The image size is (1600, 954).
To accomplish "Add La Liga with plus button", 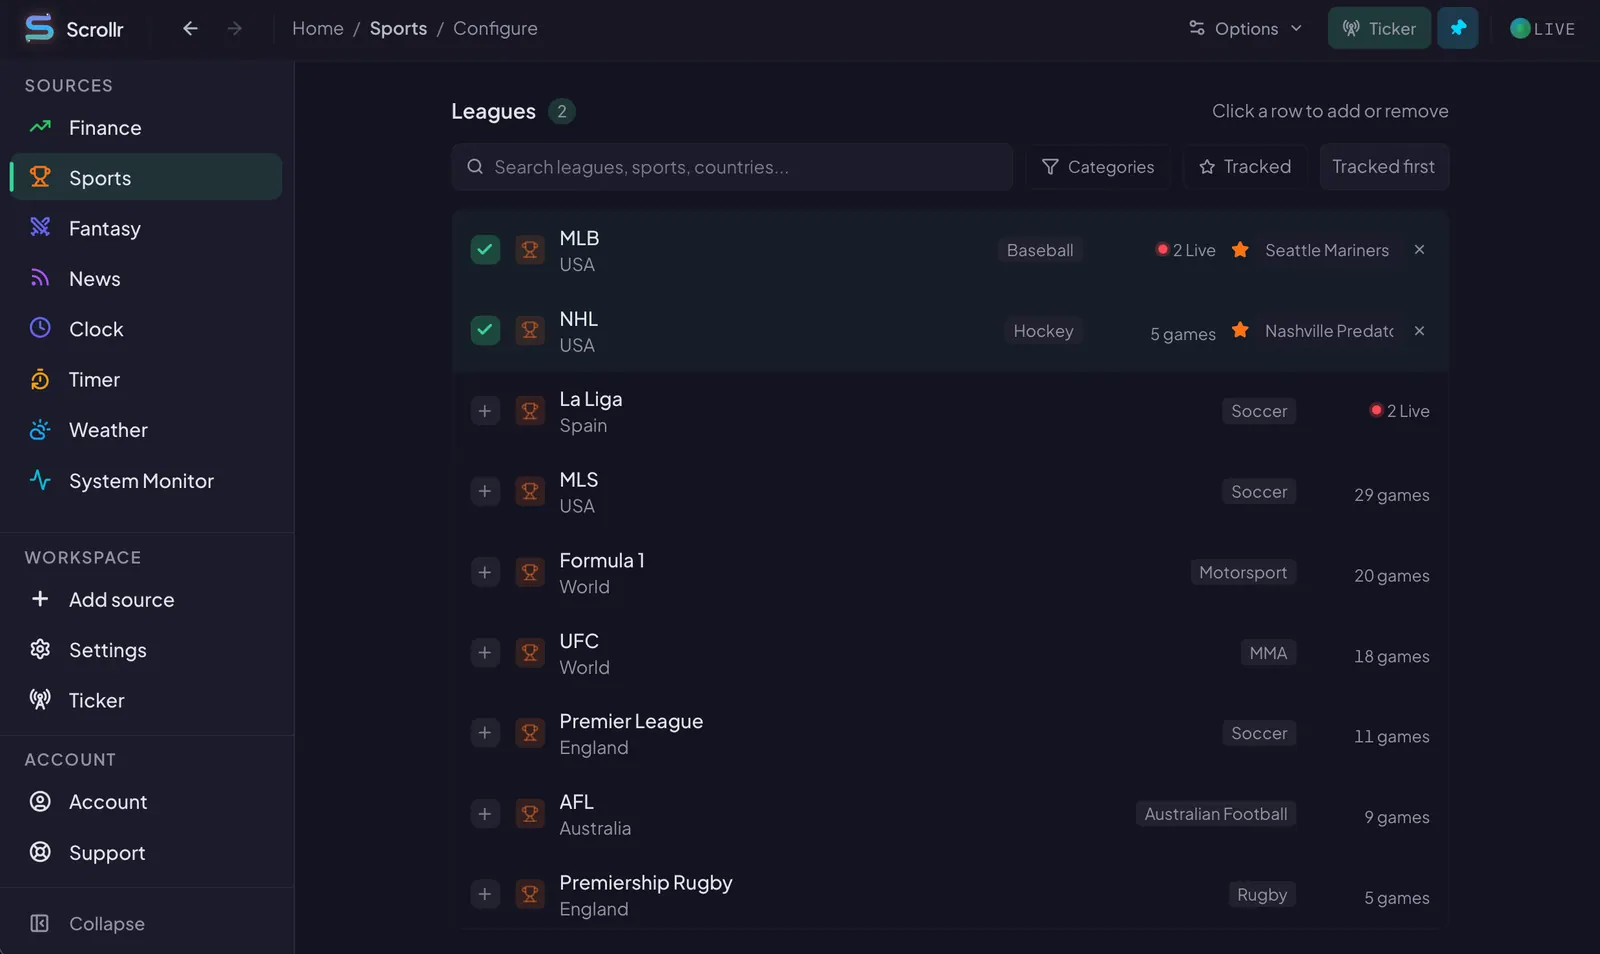I will tap(485, 411).
